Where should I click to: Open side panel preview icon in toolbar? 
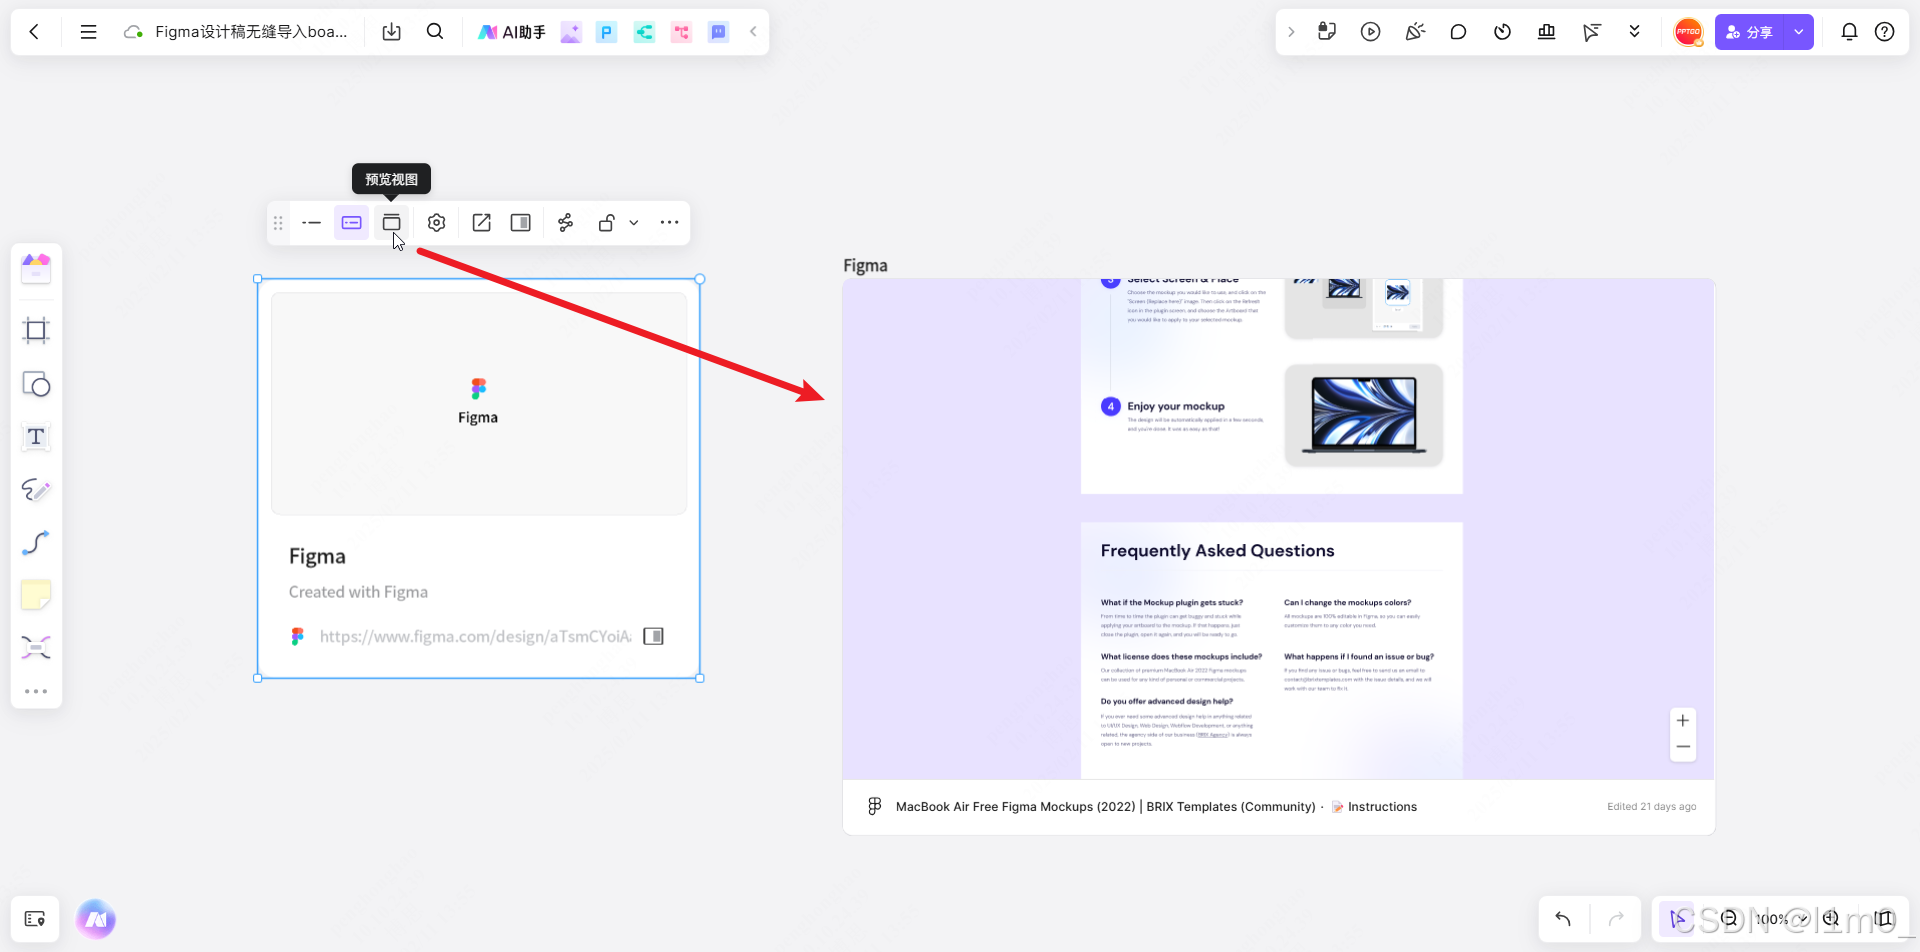521,223
